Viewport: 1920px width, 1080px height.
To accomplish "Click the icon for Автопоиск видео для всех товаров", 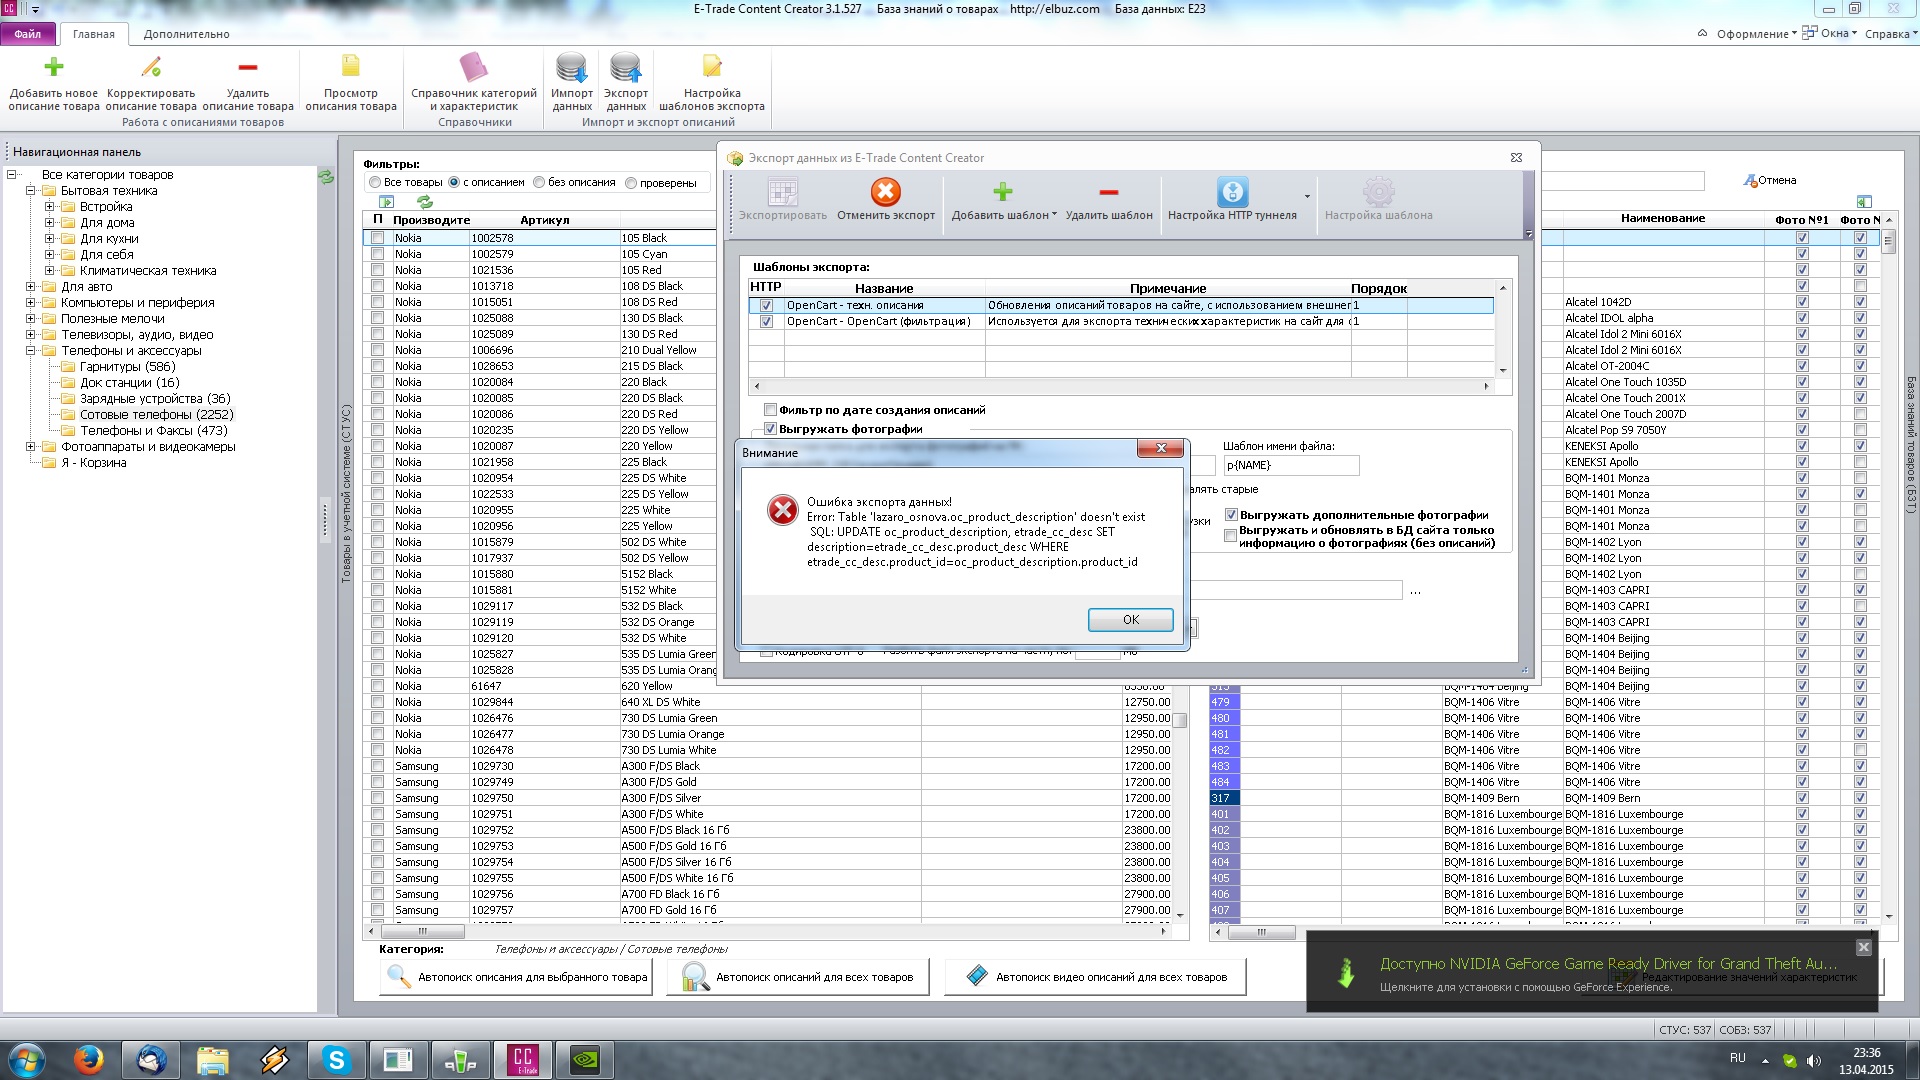I will [977, 976].
